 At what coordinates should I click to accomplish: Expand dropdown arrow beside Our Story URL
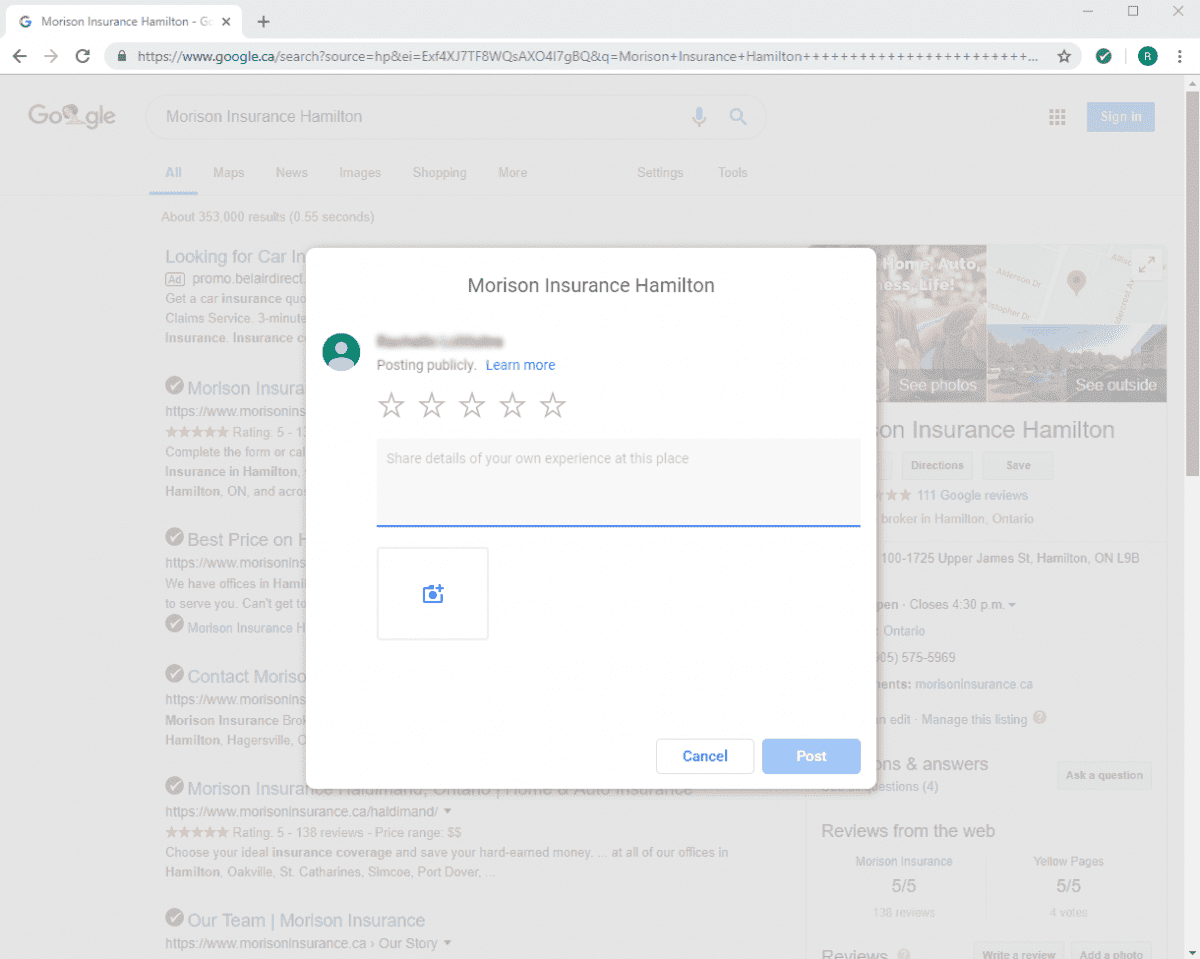pyautogui.click(x=447, y=943)
